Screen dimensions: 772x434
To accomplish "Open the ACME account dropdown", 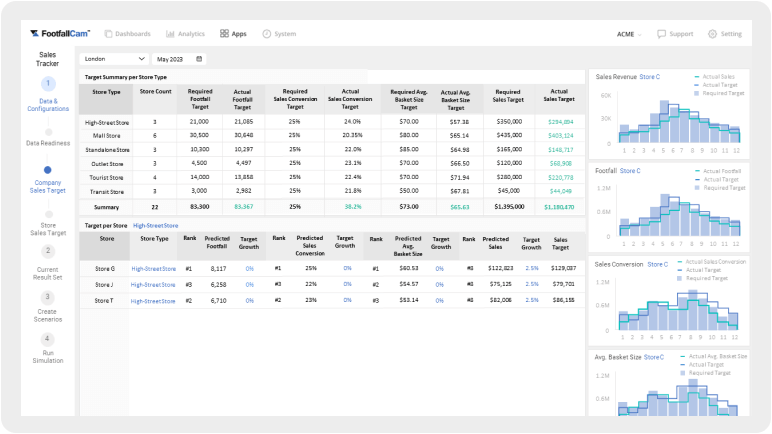I will (x=629, y=34).
